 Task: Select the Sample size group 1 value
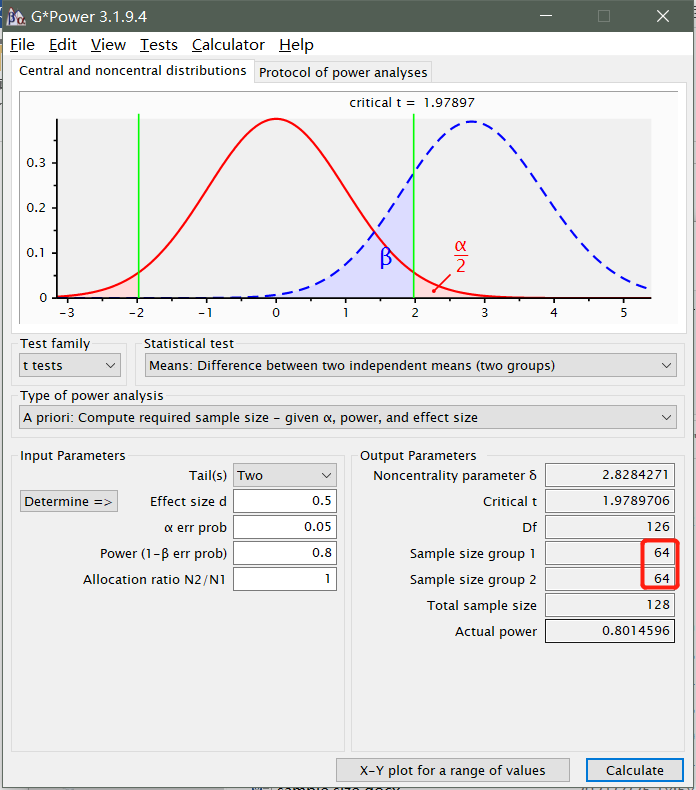[610, 553]
